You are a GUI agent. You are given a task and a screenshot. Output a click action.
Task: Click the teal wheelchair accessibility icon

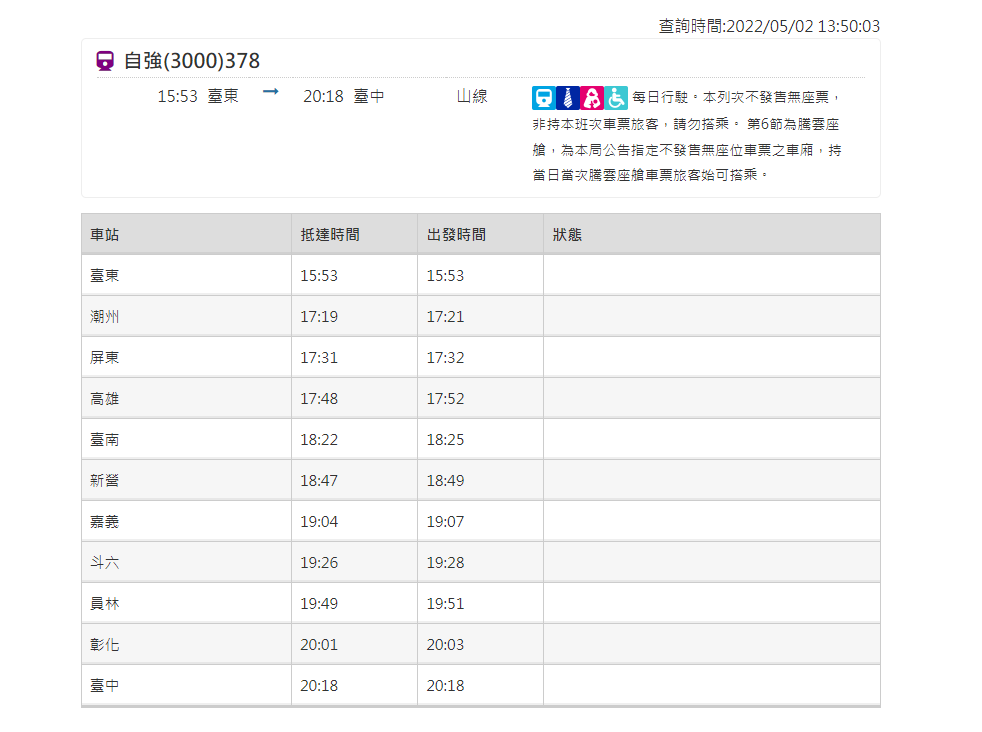point(616,98)
